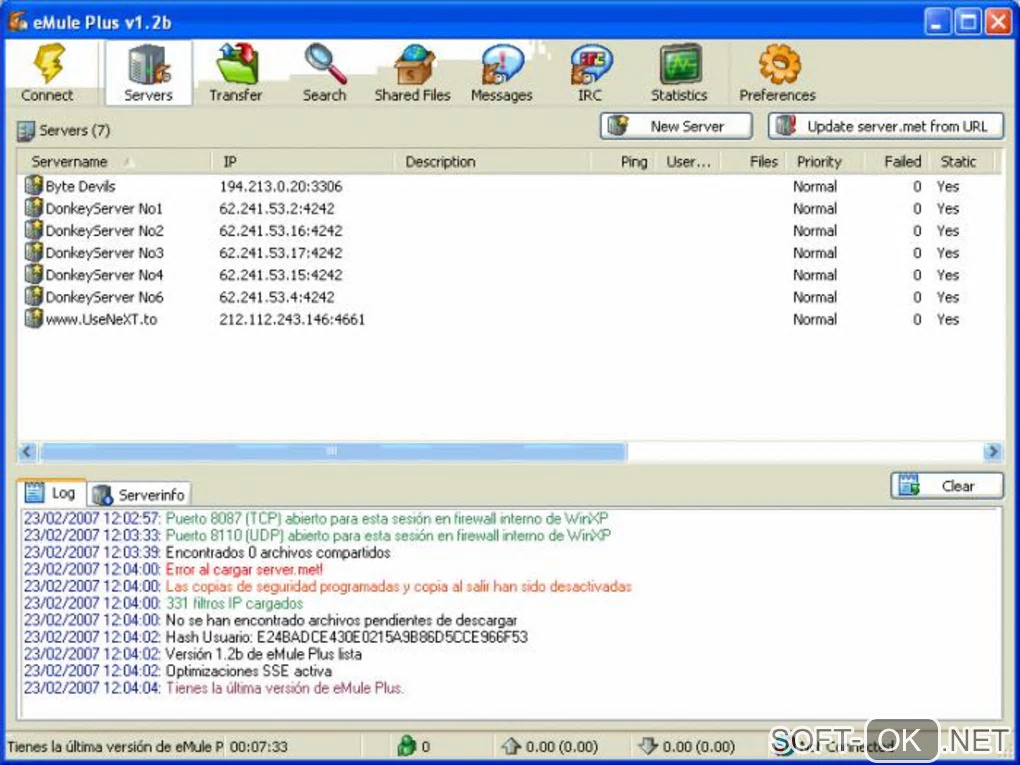Viewport: 1020px width, 765px height.
Task: Click log line '331 filtros IP cargados'
Action: click(234, 604)
